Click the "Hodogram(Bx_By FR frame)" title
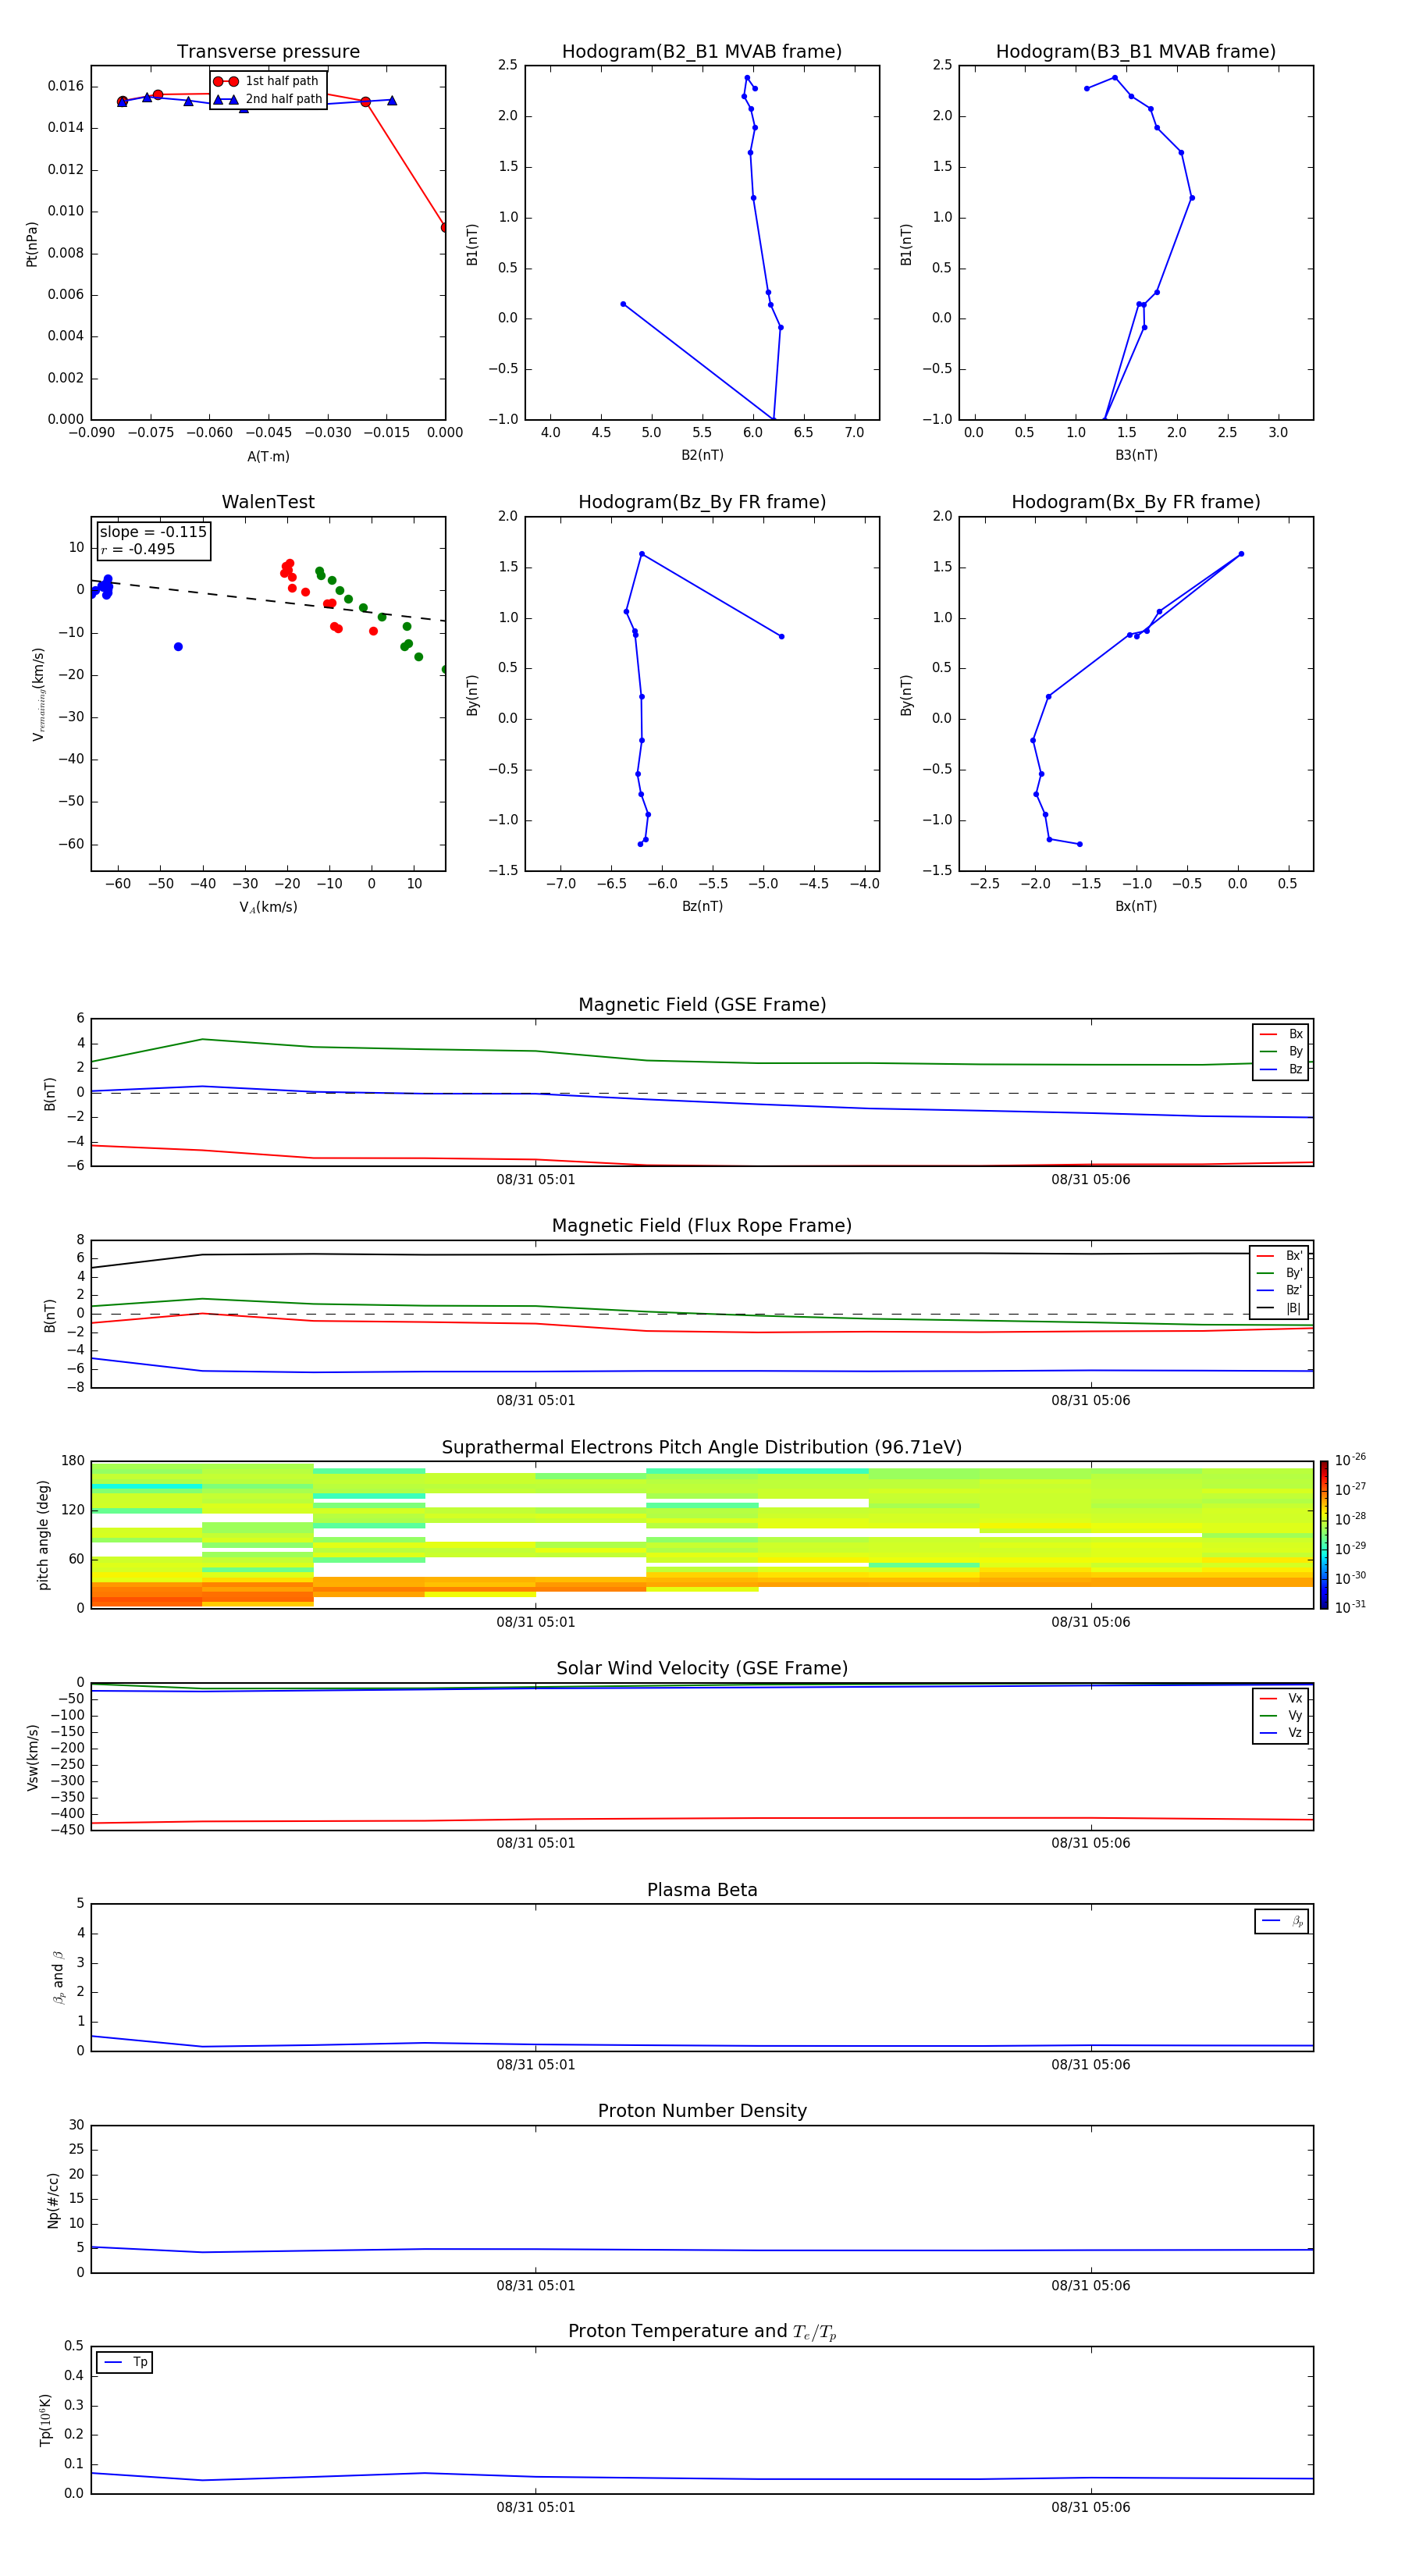This screenshot has width=1405, height=2576. (1136, 502)
